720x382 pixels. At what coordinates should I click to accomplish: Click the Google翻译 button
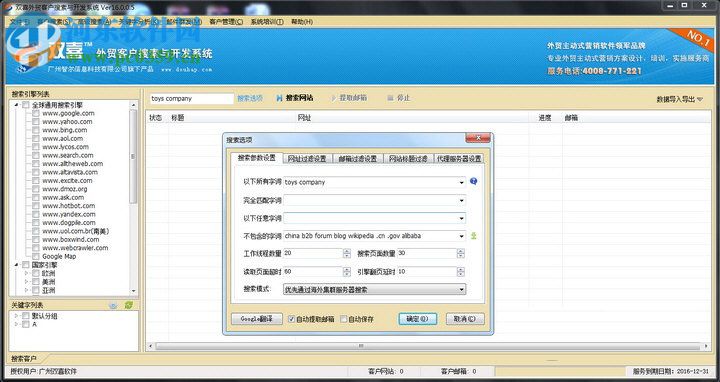click(257, 319)
